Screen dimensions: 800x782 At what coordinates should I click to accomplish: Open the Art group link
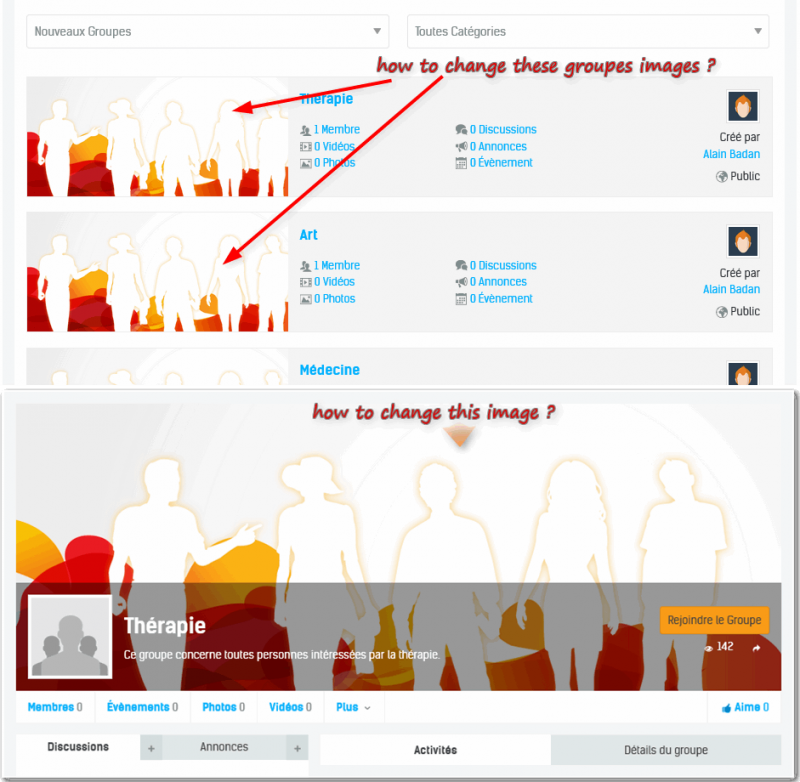pos(308,235)
